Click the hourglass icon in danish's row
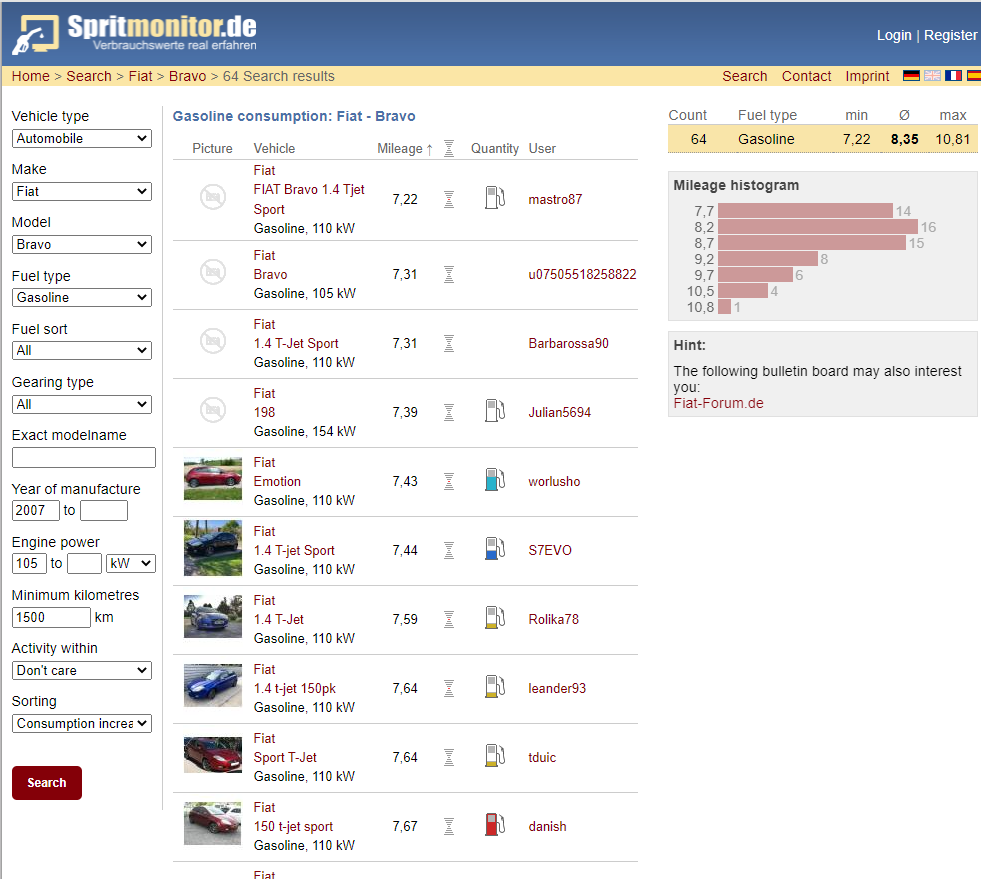The height and width of the screenshot is (879, 981). tap(449, 826)
